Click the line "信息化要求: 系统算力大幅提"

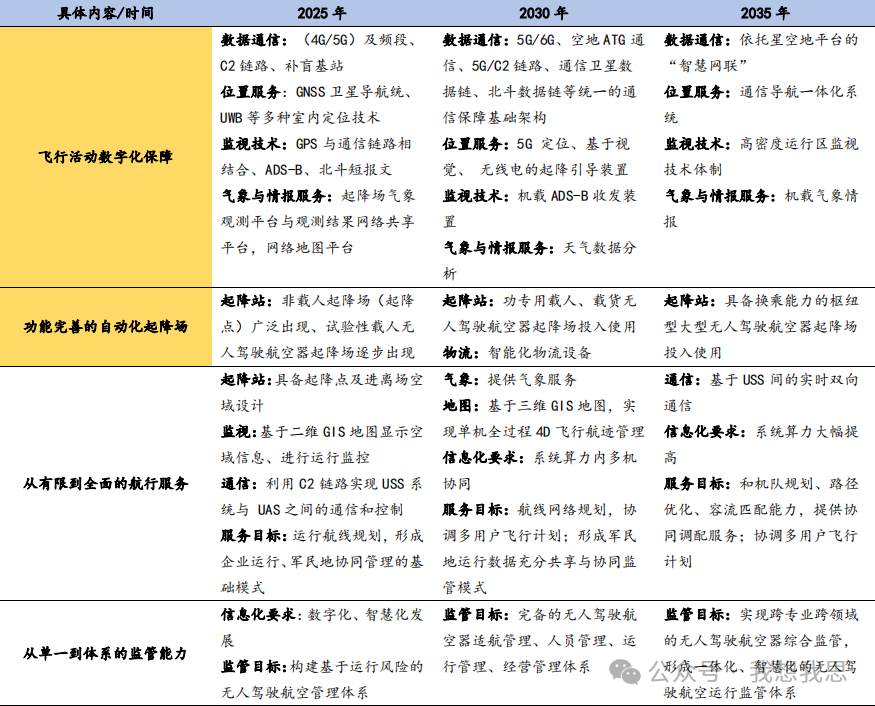[761, 431]
